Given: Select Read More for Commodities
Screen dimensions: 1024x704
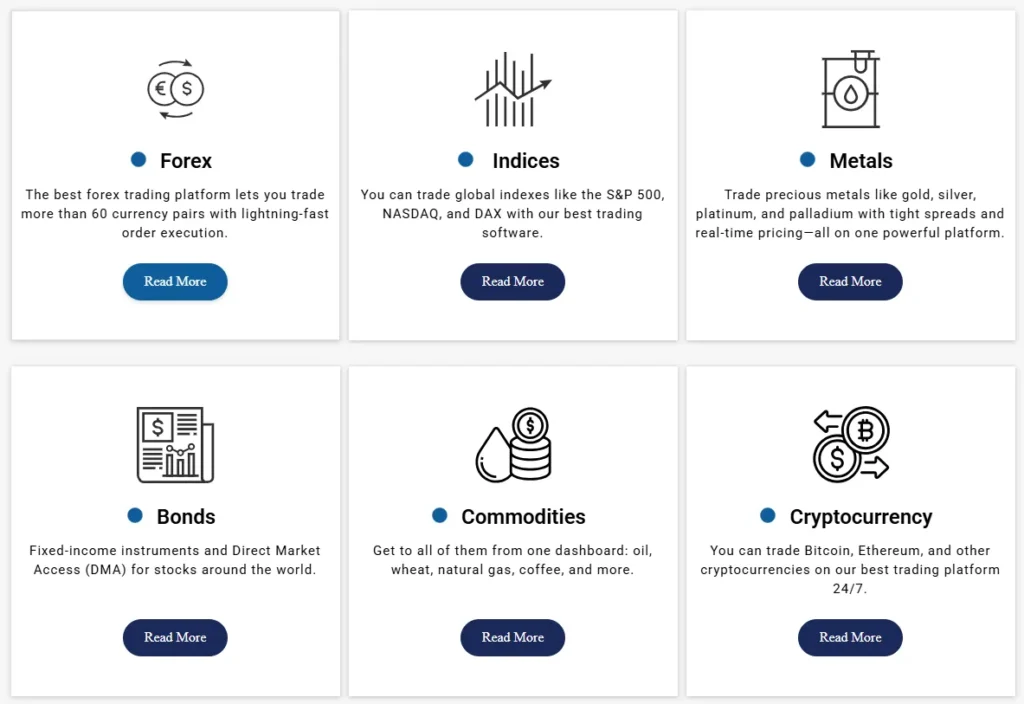Looking at the screenshot, I should [512, 638].
